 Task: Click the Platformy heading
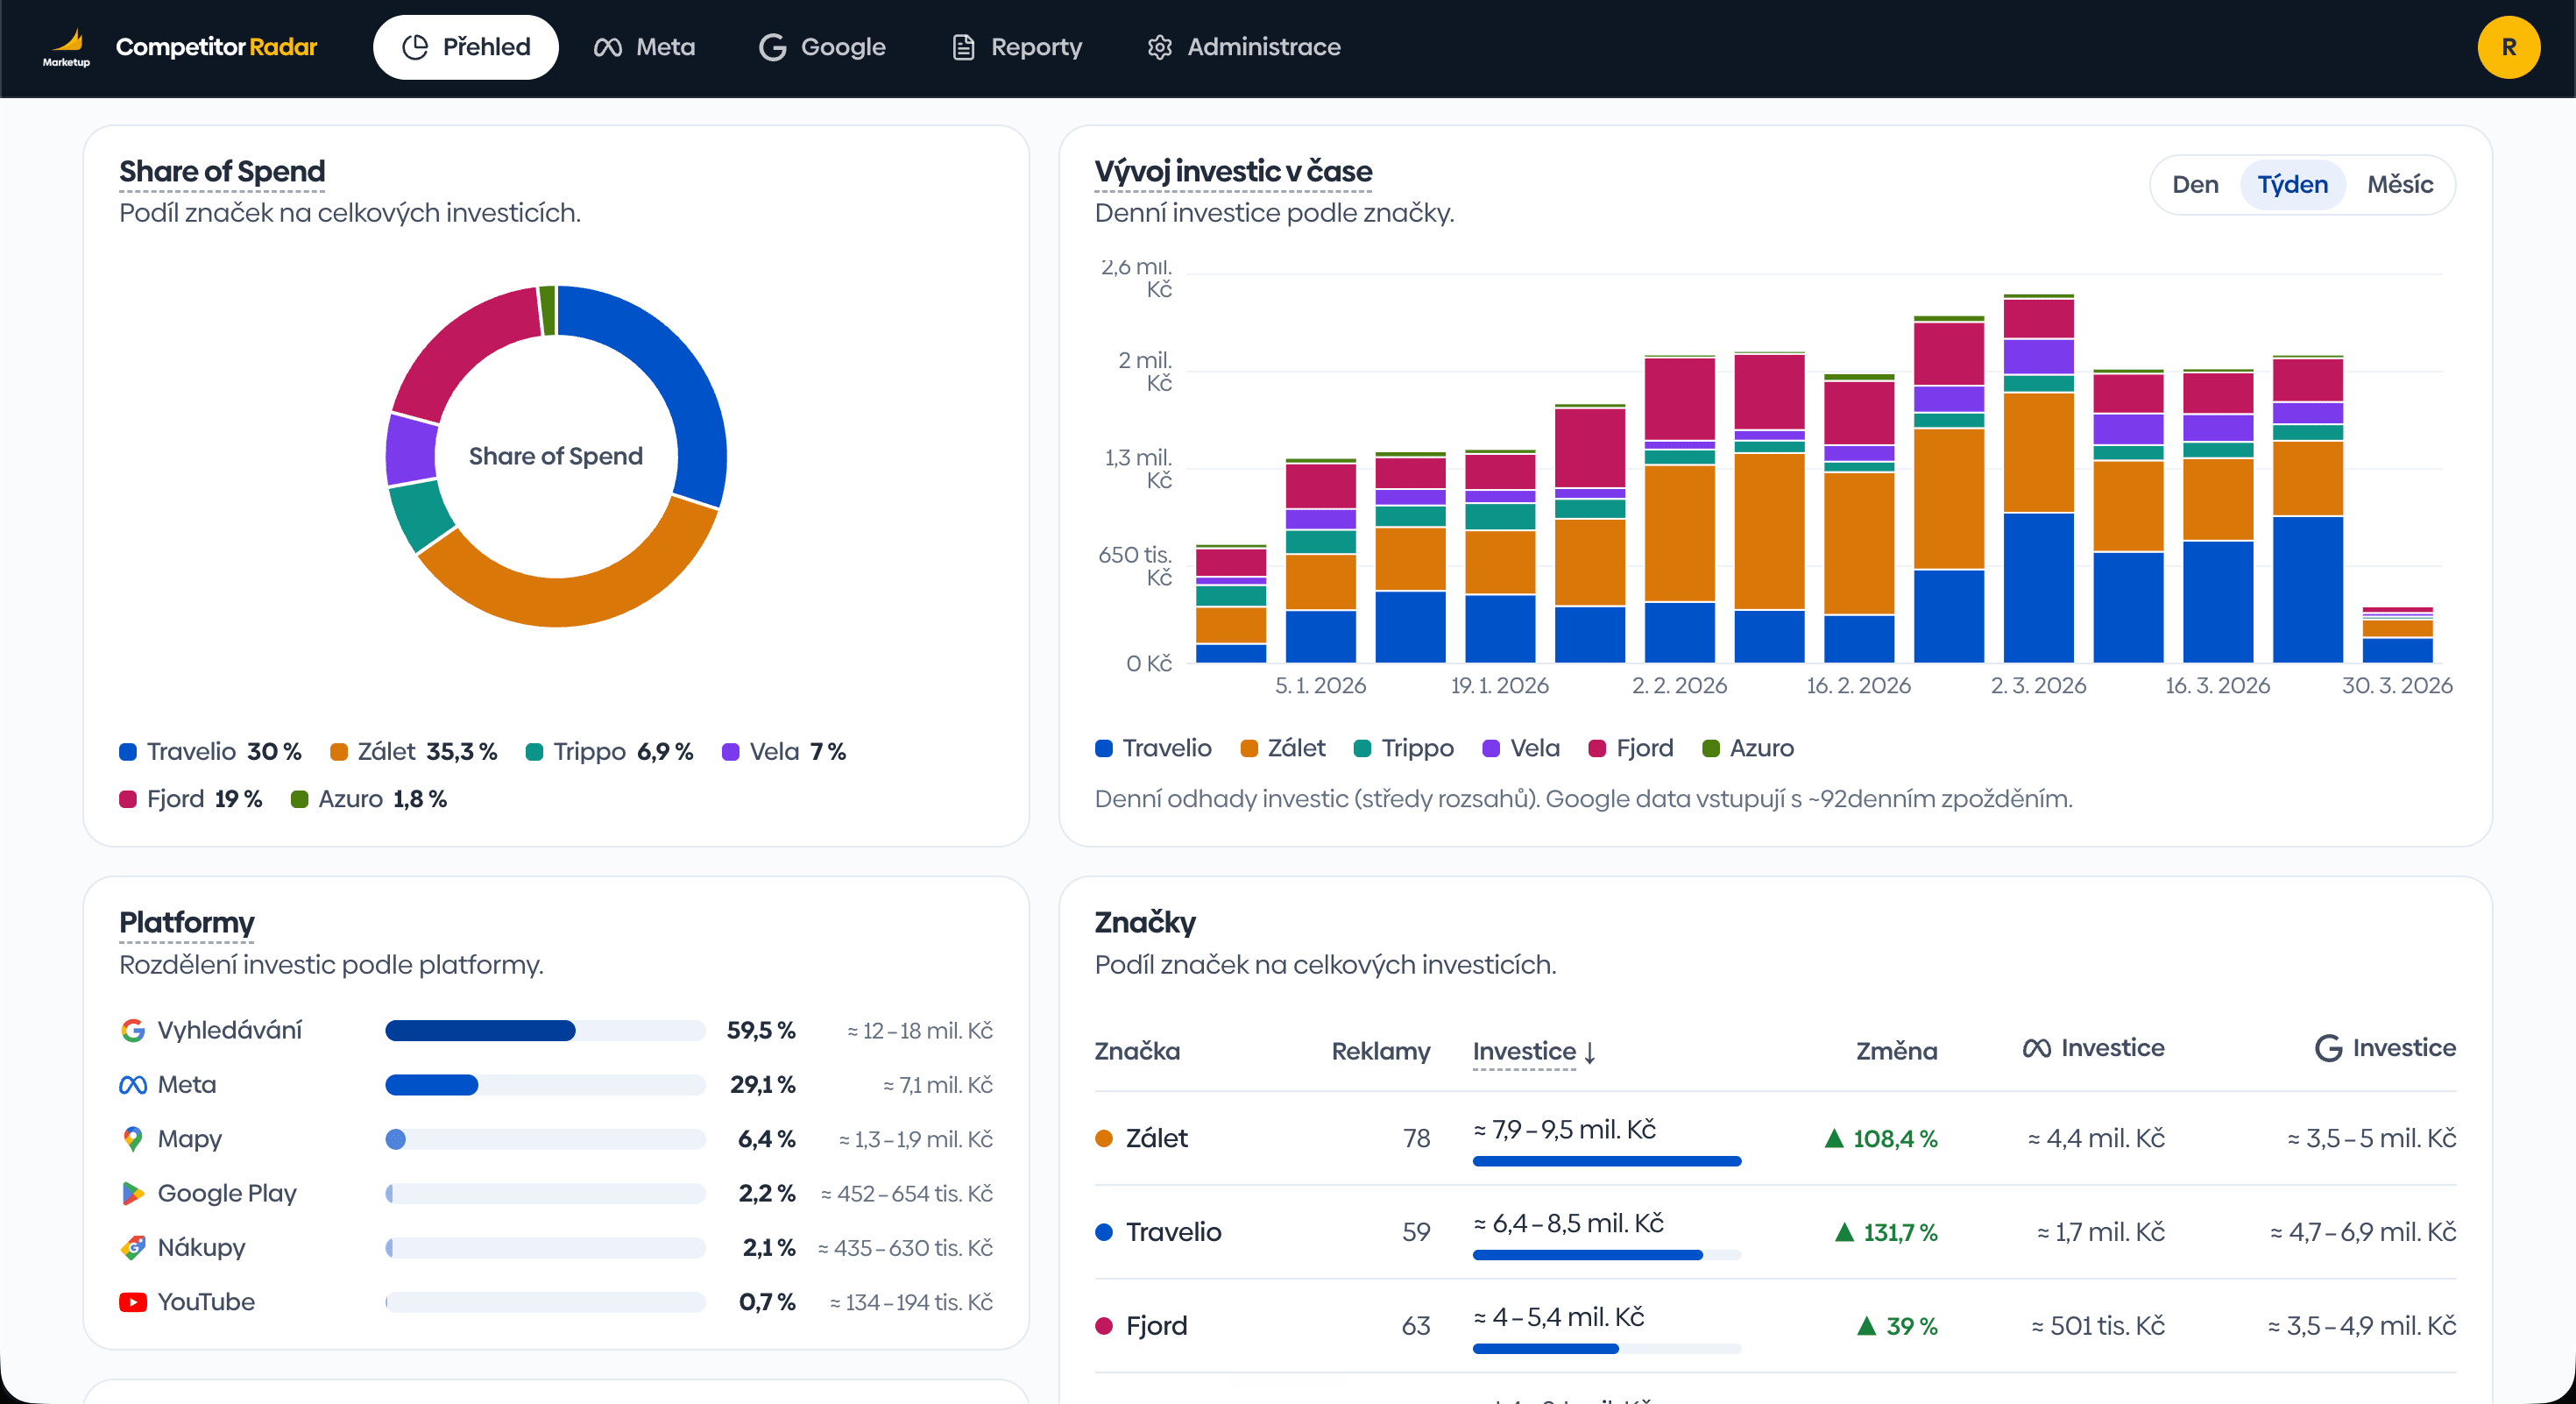186,922
